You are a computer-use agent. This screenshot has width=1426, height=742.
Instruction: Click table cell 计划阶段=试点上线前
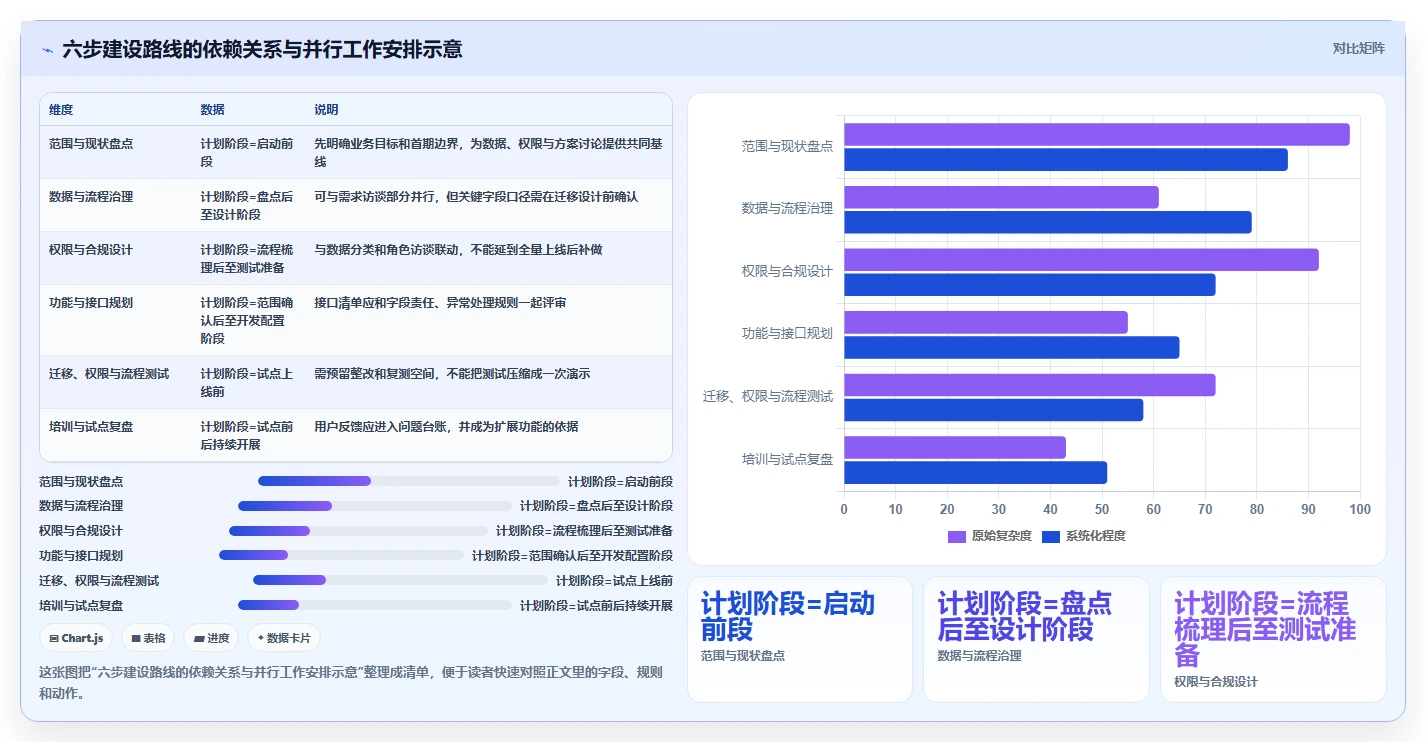247,383
